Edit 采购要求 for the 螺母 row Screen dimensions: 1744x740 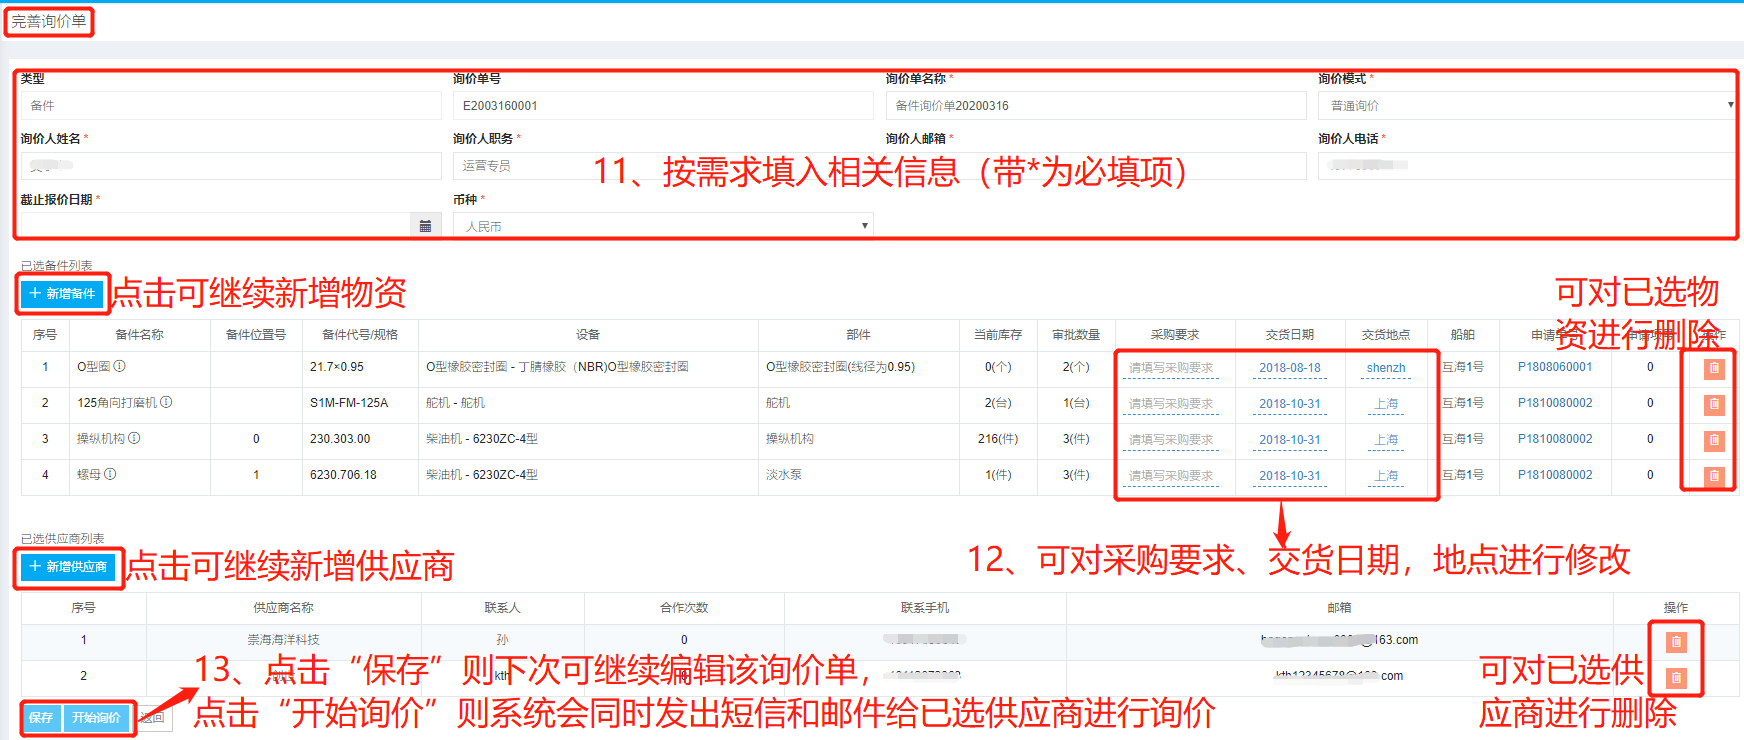[1171, 476]
